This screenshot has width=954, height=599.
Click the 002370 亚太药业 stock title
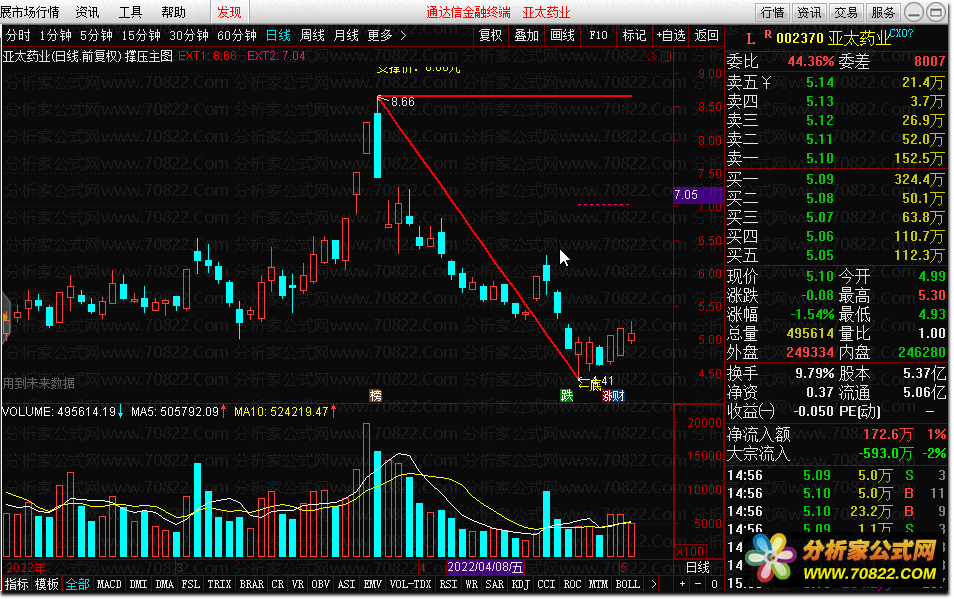tap(833, 39)
